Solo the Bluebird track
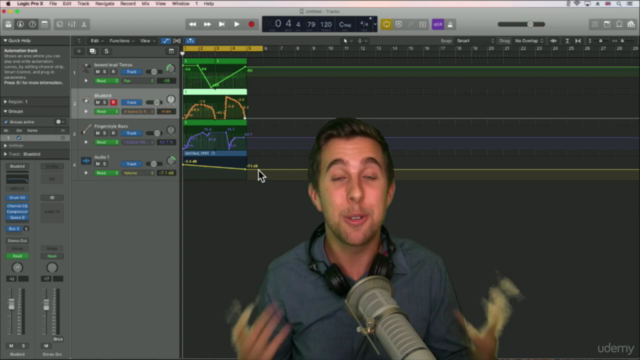The image size is (640, 360). pyautogui.click(x=104, y=102)
